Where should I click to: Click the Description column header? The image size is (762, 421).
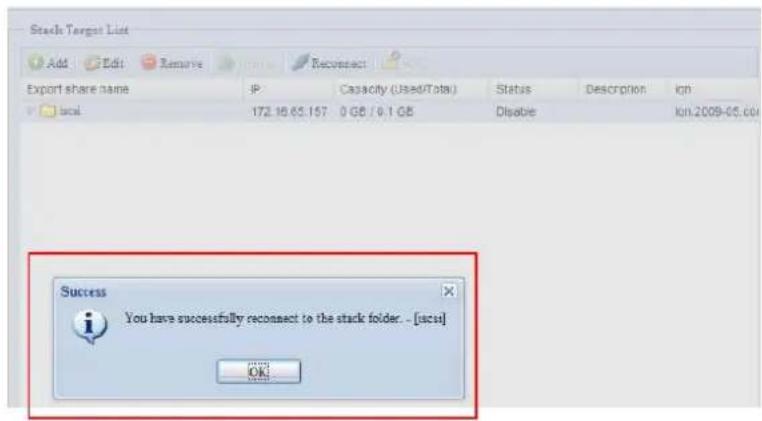[616, 89]
